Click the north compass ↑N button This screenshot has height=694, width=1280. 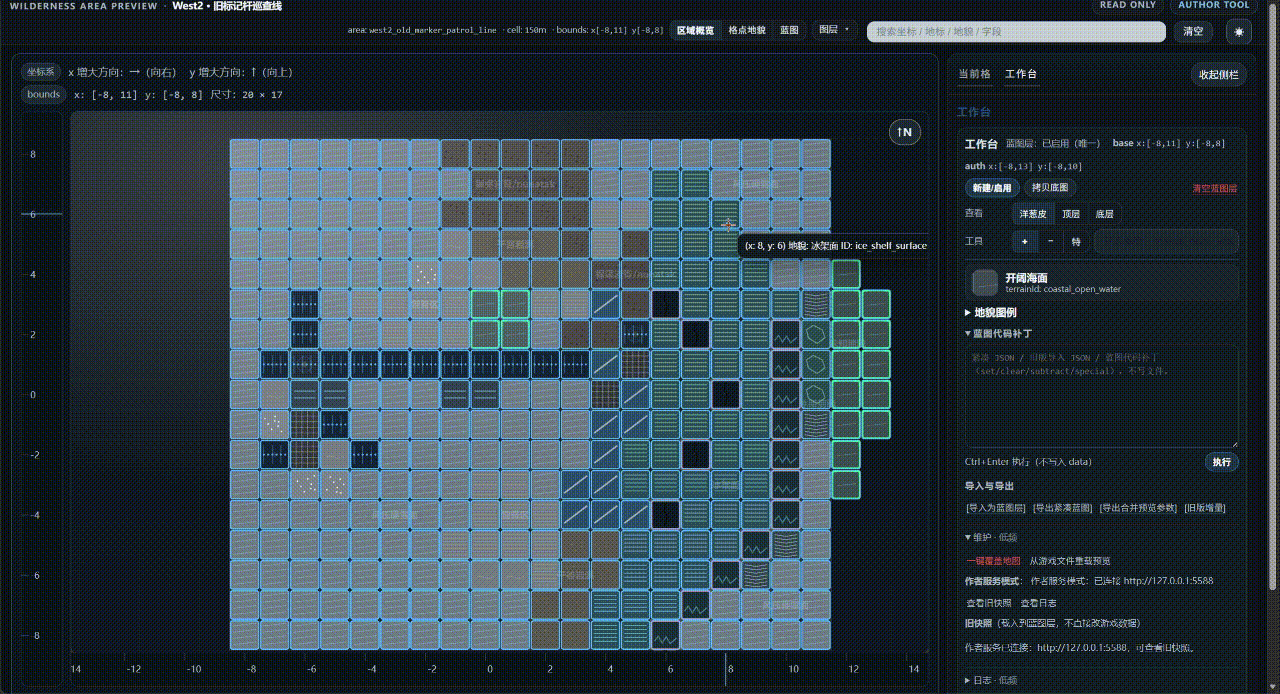(905, 132)
